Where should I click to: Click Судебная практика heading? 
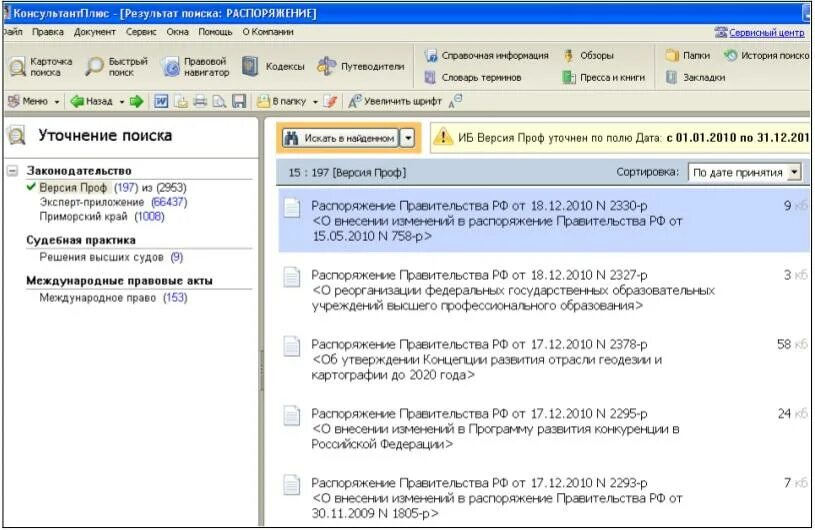[81, 240]
